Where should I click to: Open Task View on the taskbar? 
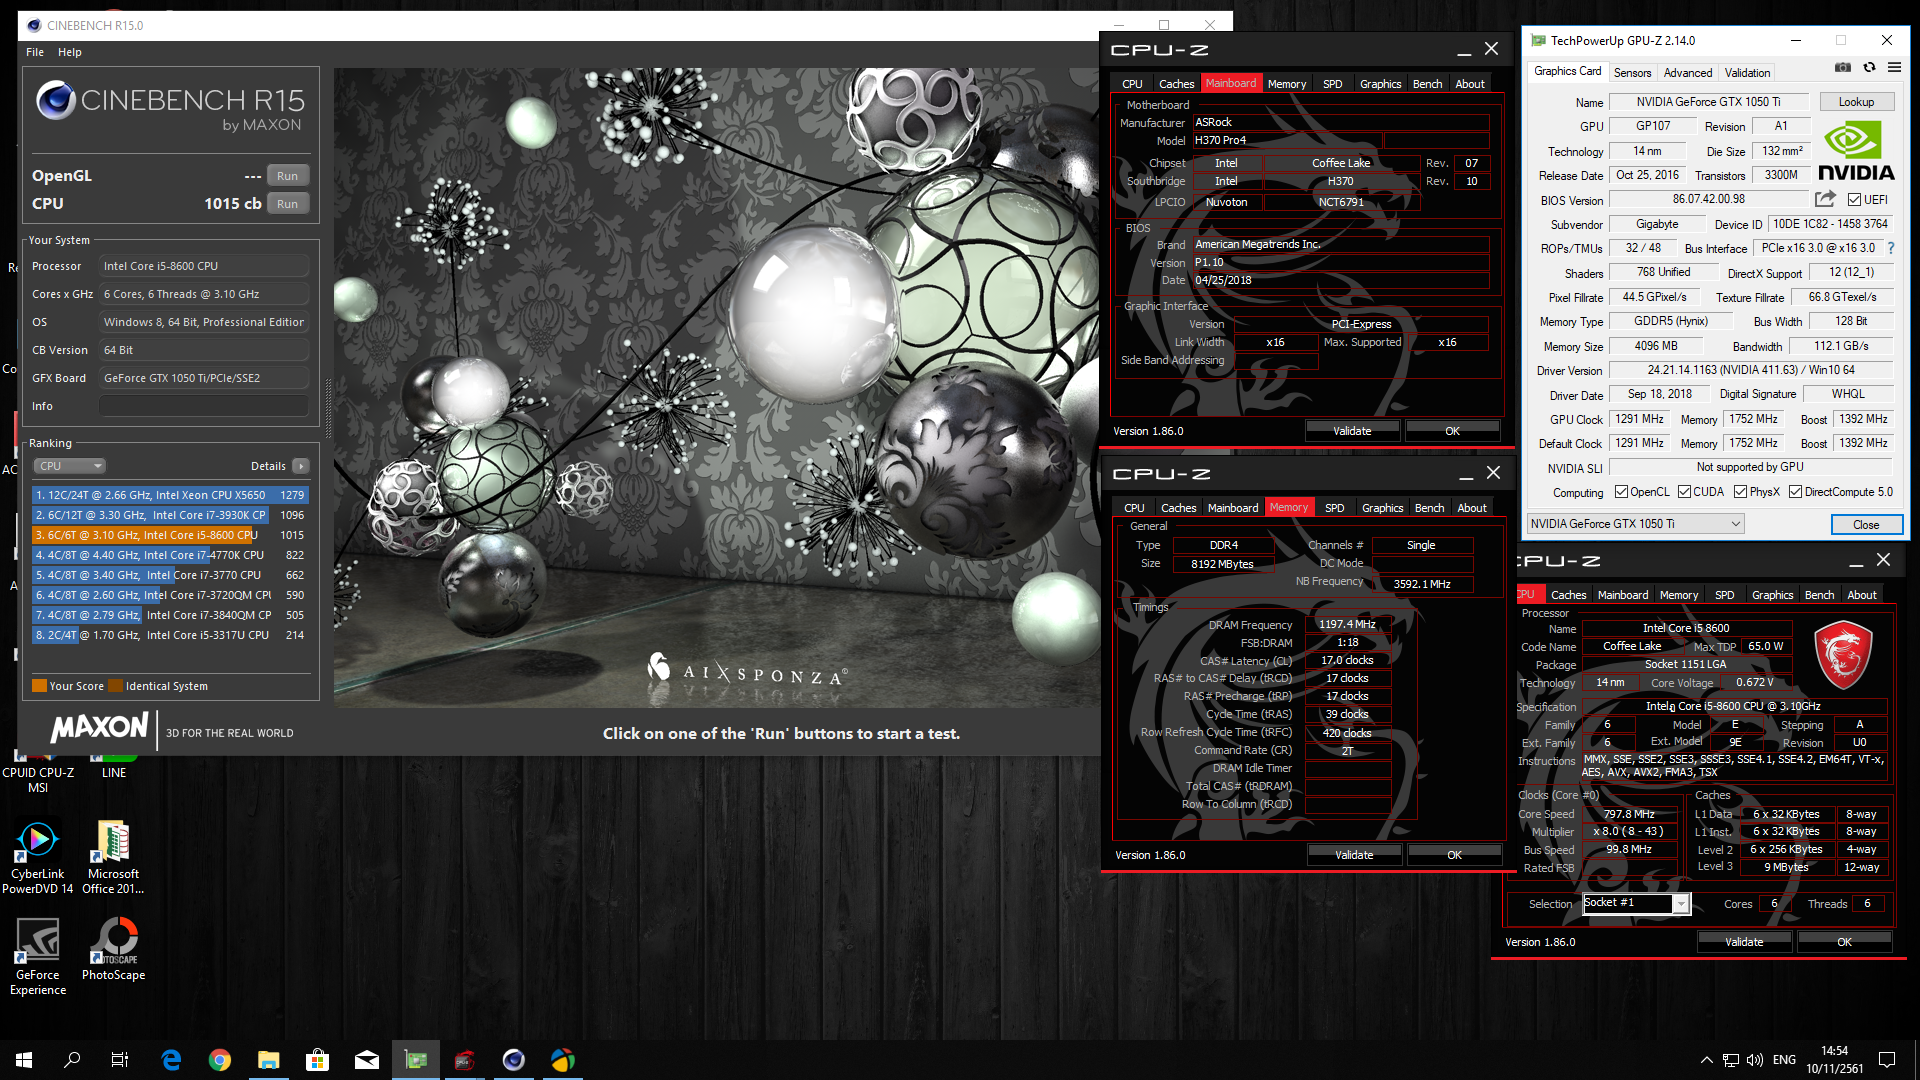click(120, 1060)
